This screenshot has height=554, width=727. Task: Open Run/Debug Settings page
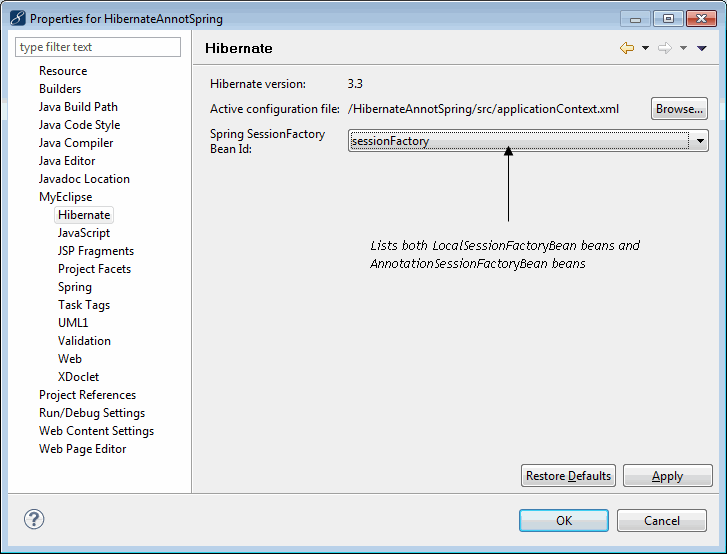(x=92, y=413)
